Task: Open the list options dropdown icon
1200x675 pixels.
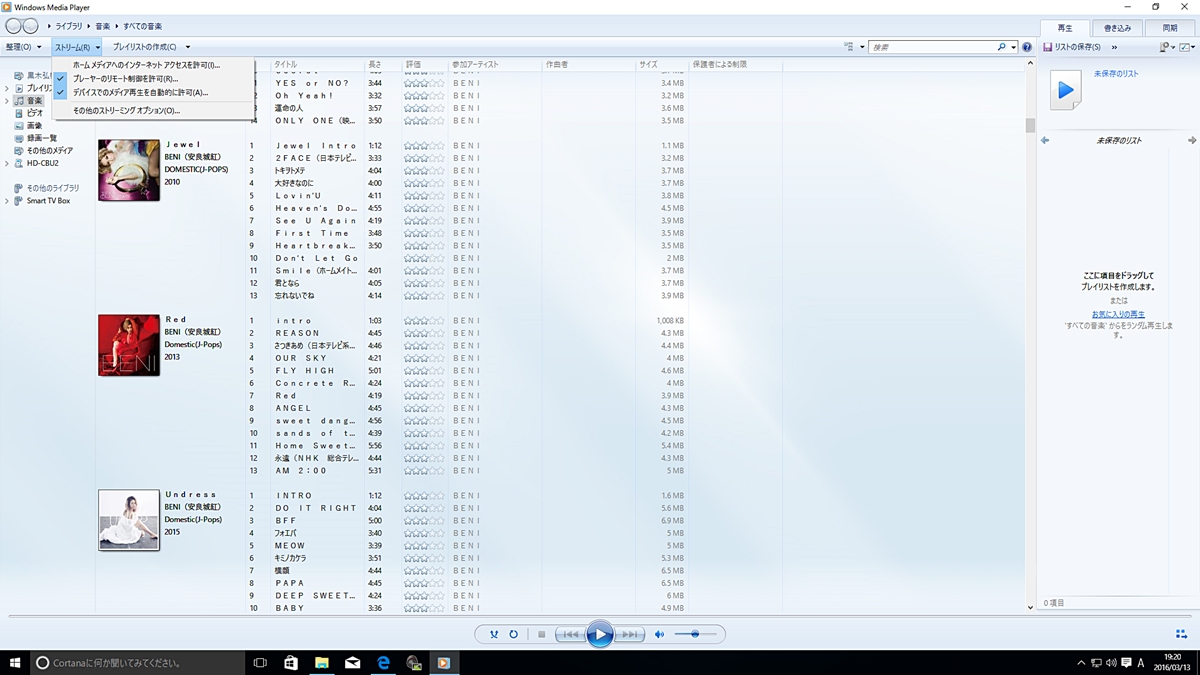Action: coord(1166,47)
